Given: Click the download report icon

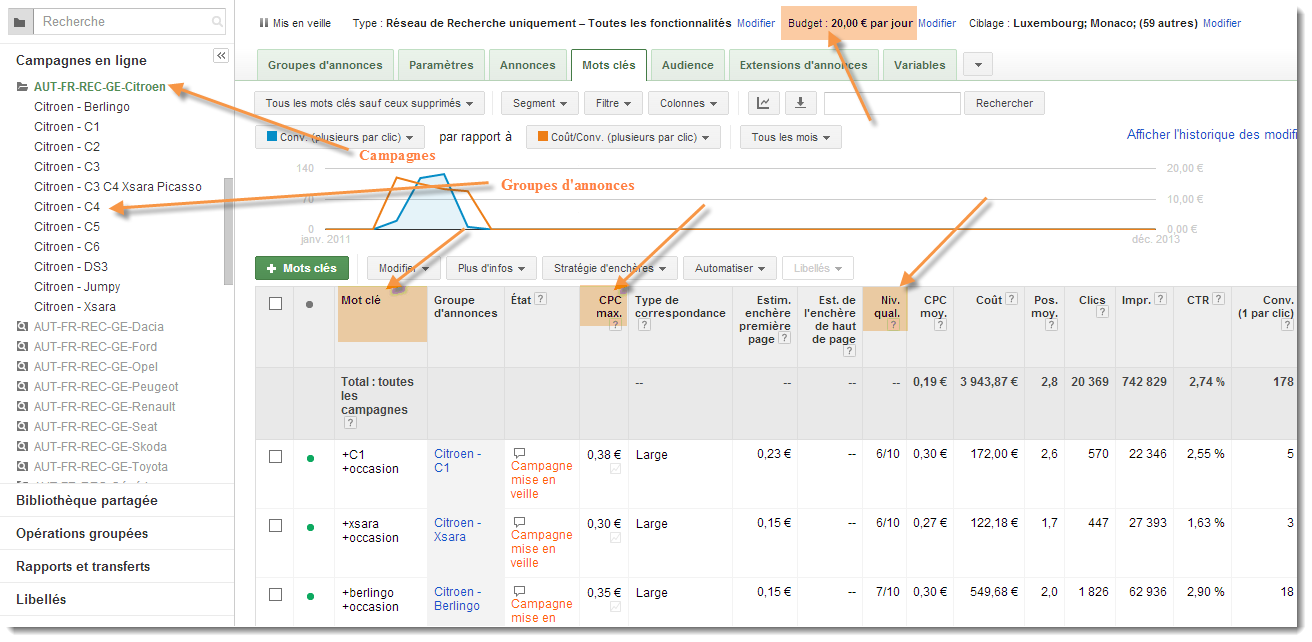Looking at the screenshot, I should coord(800,103).
